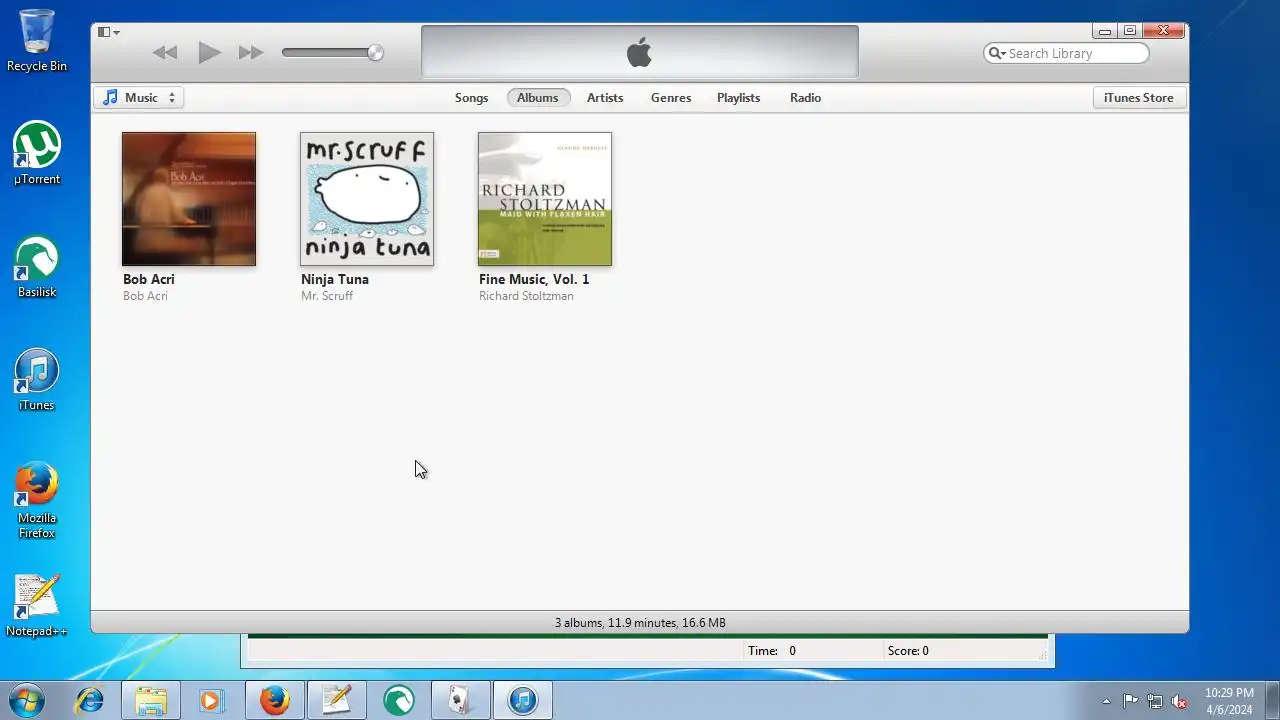
Task: Select the iTunes desktop shortcut
Action: tap(37, 380)
